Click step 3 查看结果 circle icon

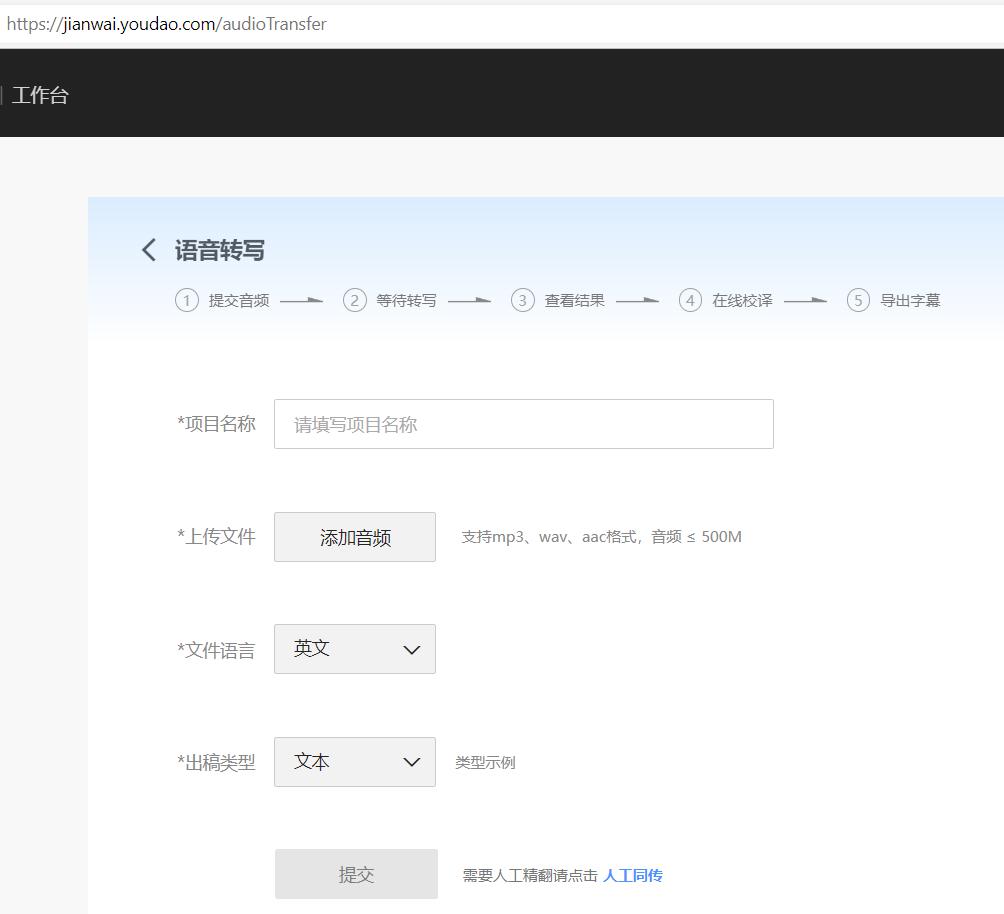click(522, 300)
